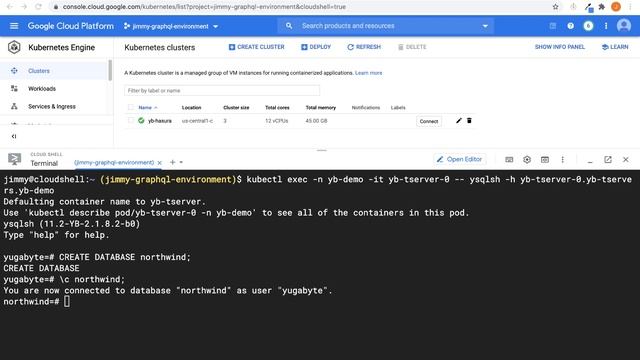
Task: Open the main navigation hamburger menu
Action: pyautogui.click(x=14, y=26)
